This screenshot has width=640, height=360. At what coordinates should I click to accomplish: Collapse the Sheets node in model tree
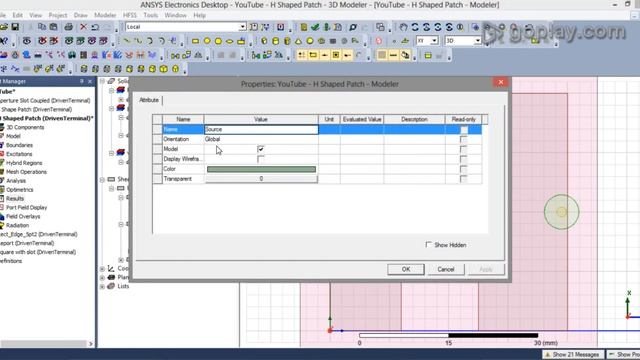(x=102, y=179)
